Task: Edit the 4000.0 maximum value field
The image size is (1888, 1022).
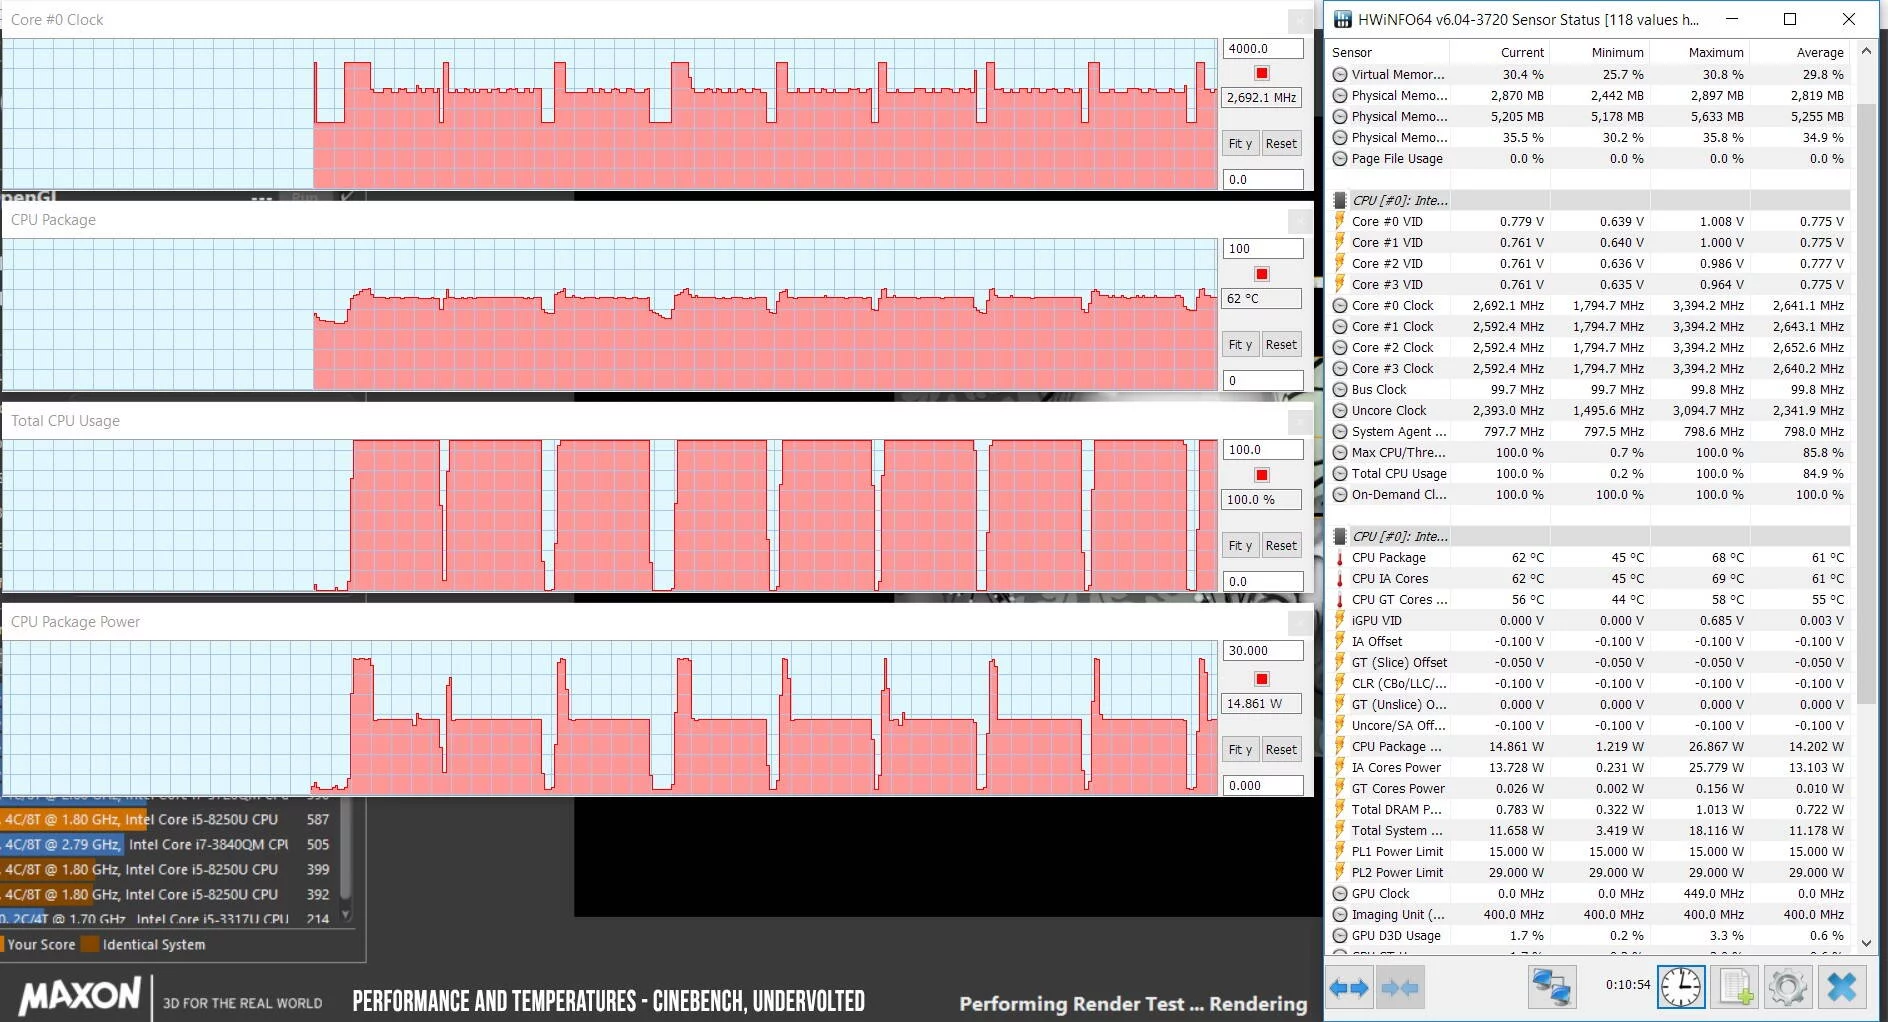Action: coord(1263,48)
